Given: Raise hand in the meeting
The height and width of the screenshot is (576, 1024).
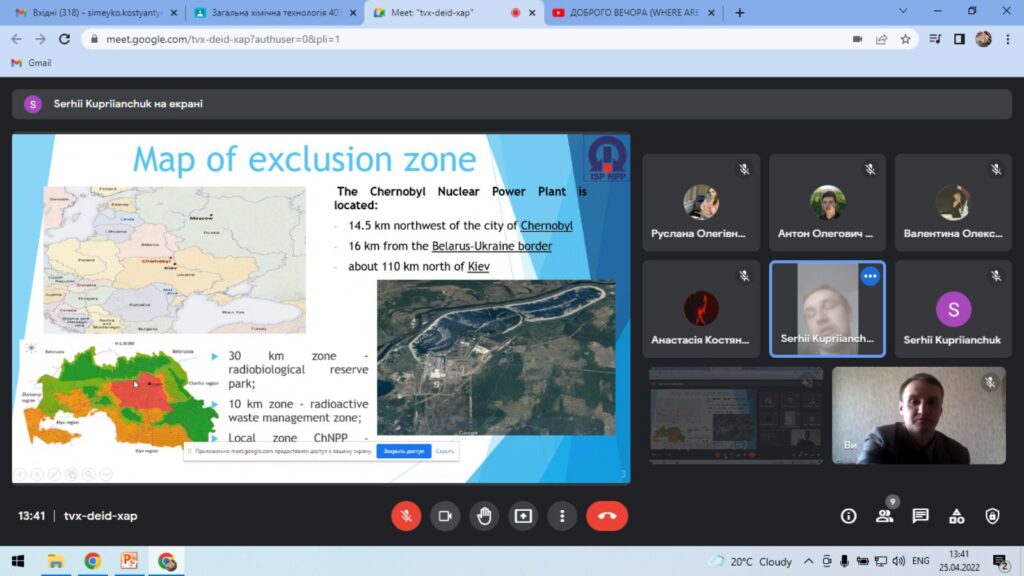Looking at the screenshot, I should click(x=484, y=516).
